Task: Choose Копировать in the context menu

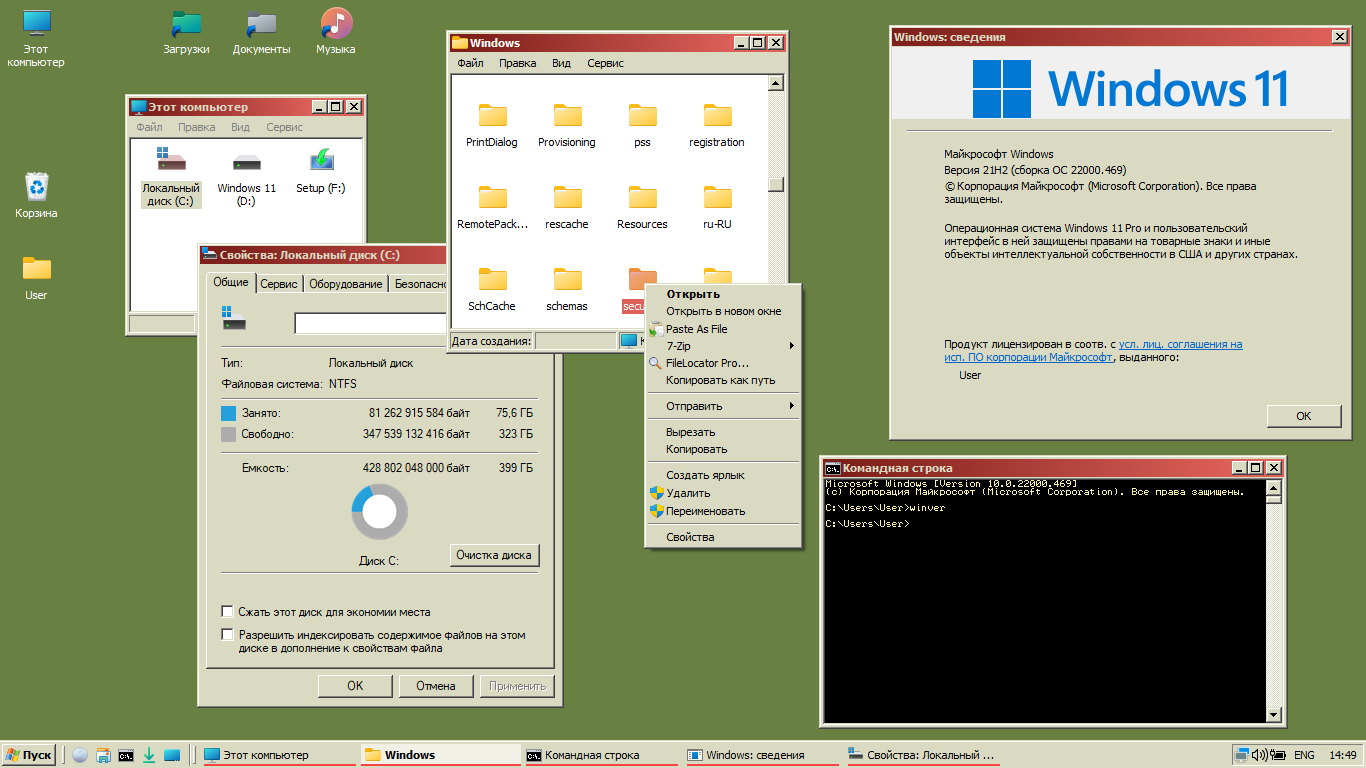Action: (723, 449)
